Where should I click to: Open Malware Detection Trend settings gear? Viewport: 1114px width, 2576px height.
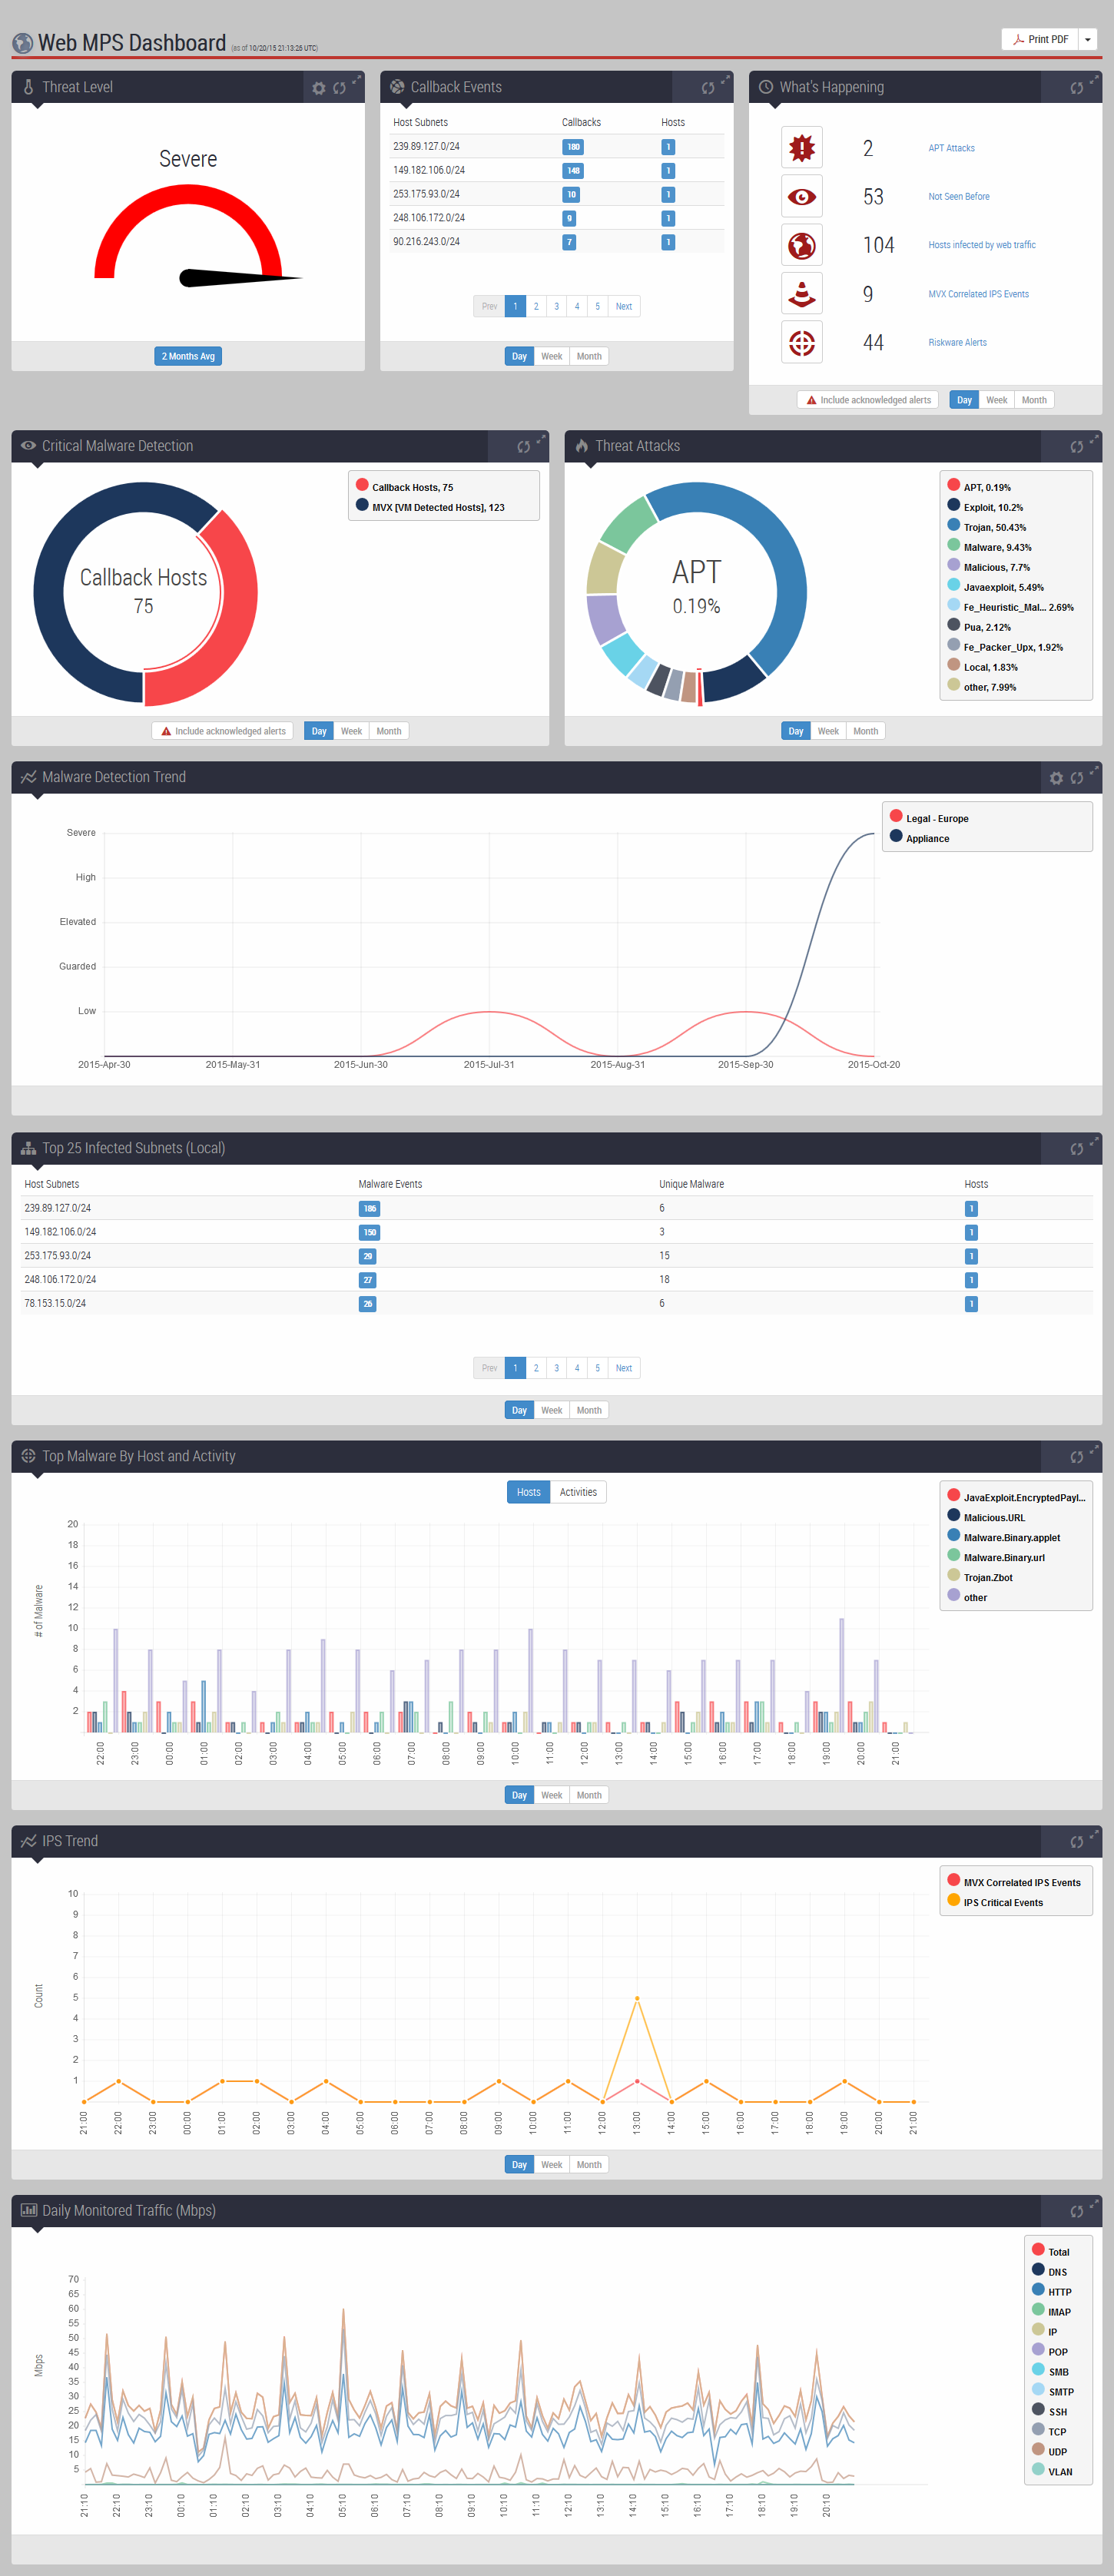coord(1056,778)
